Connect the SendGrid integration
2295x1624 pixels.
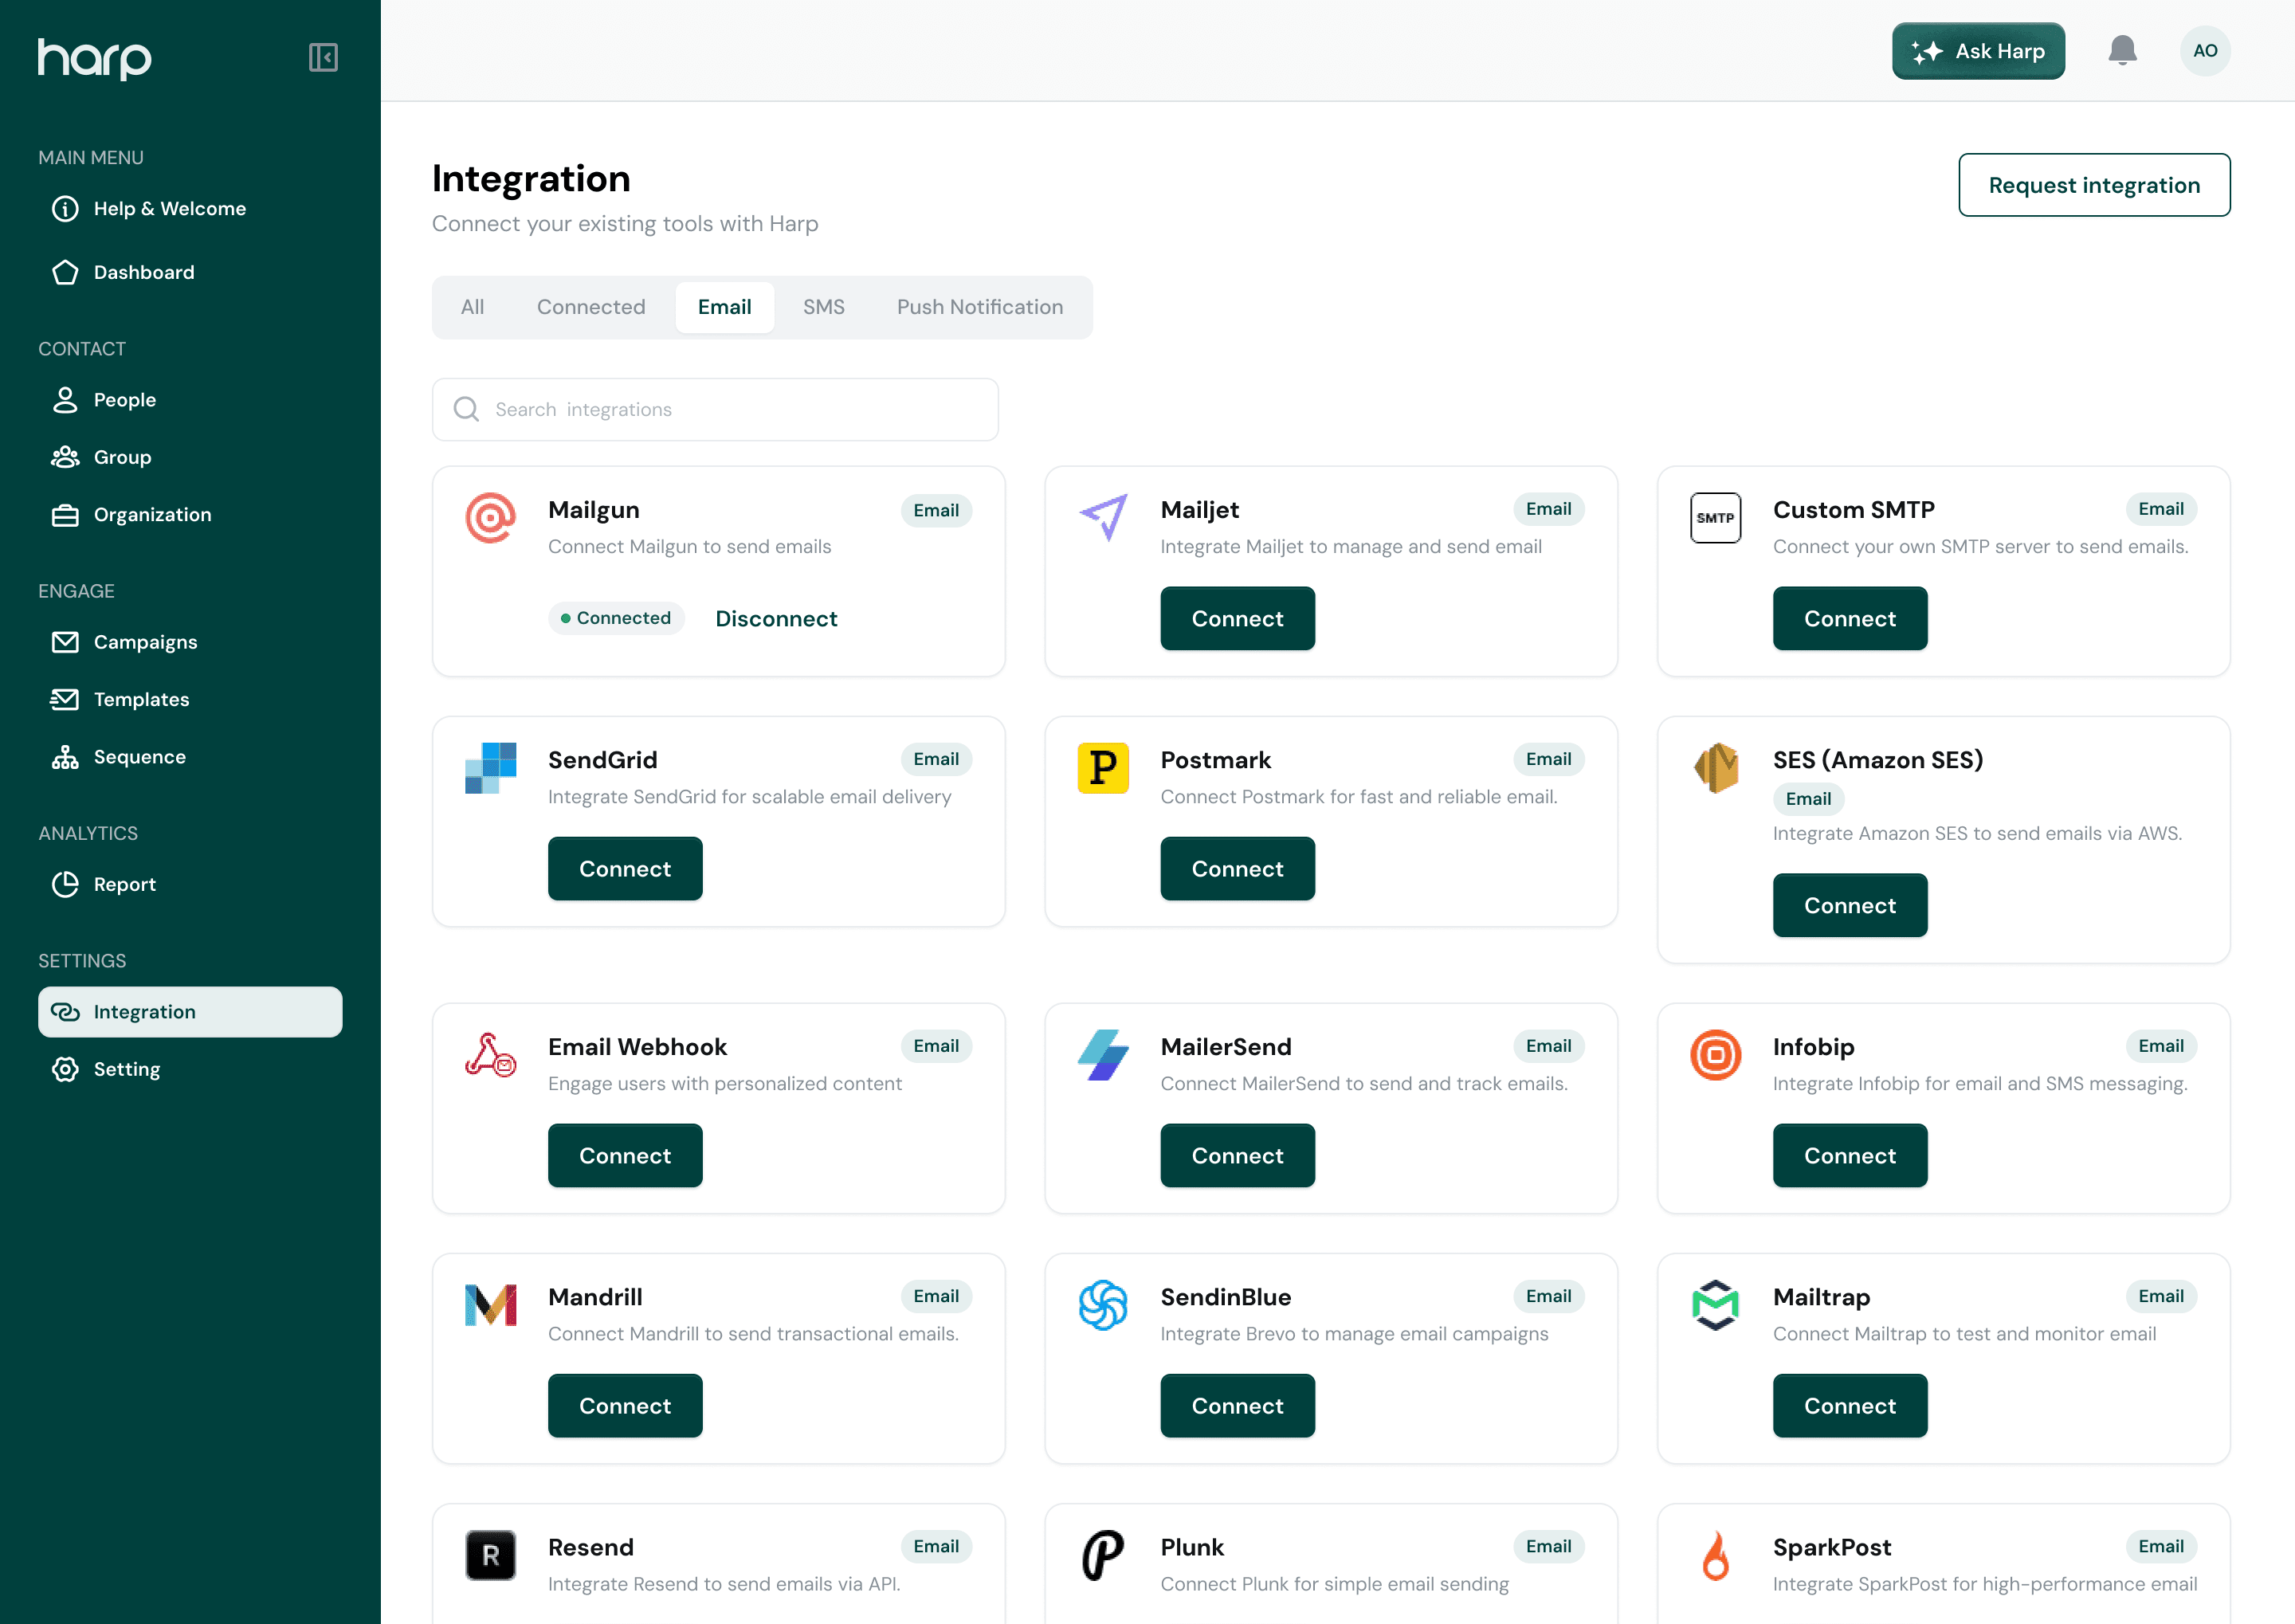click(x=625, y=869)
